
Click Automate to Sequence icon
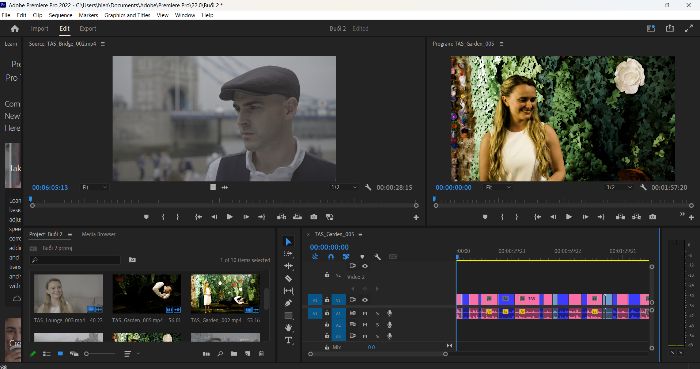pos(206,354)
